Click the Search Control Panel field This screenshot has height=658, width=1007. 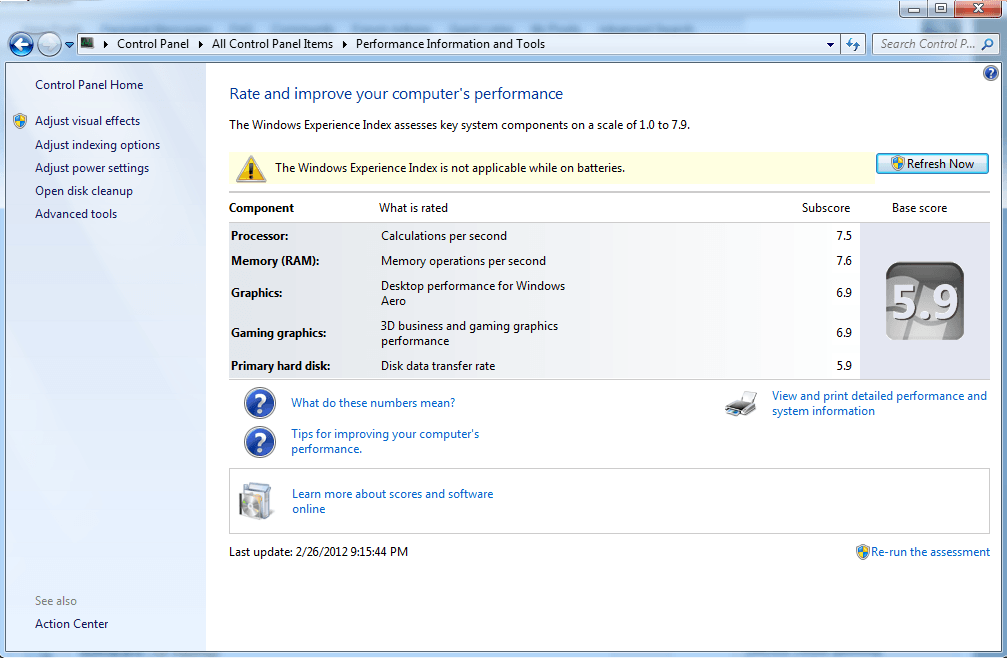tap(926, 44)
